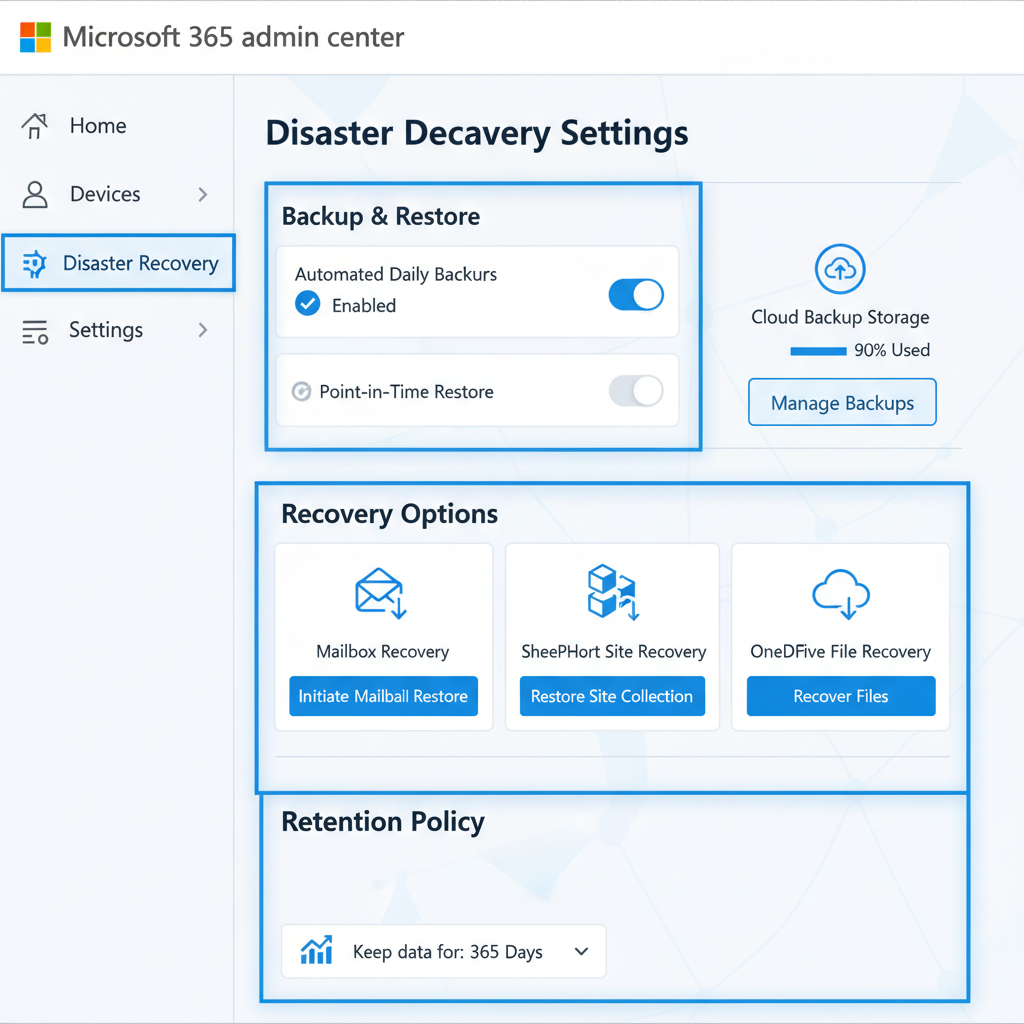Click the Settings list icon in sidebar
Image resolution: width=1024 pixels, height=1024 pixels.
click(35, 331)
